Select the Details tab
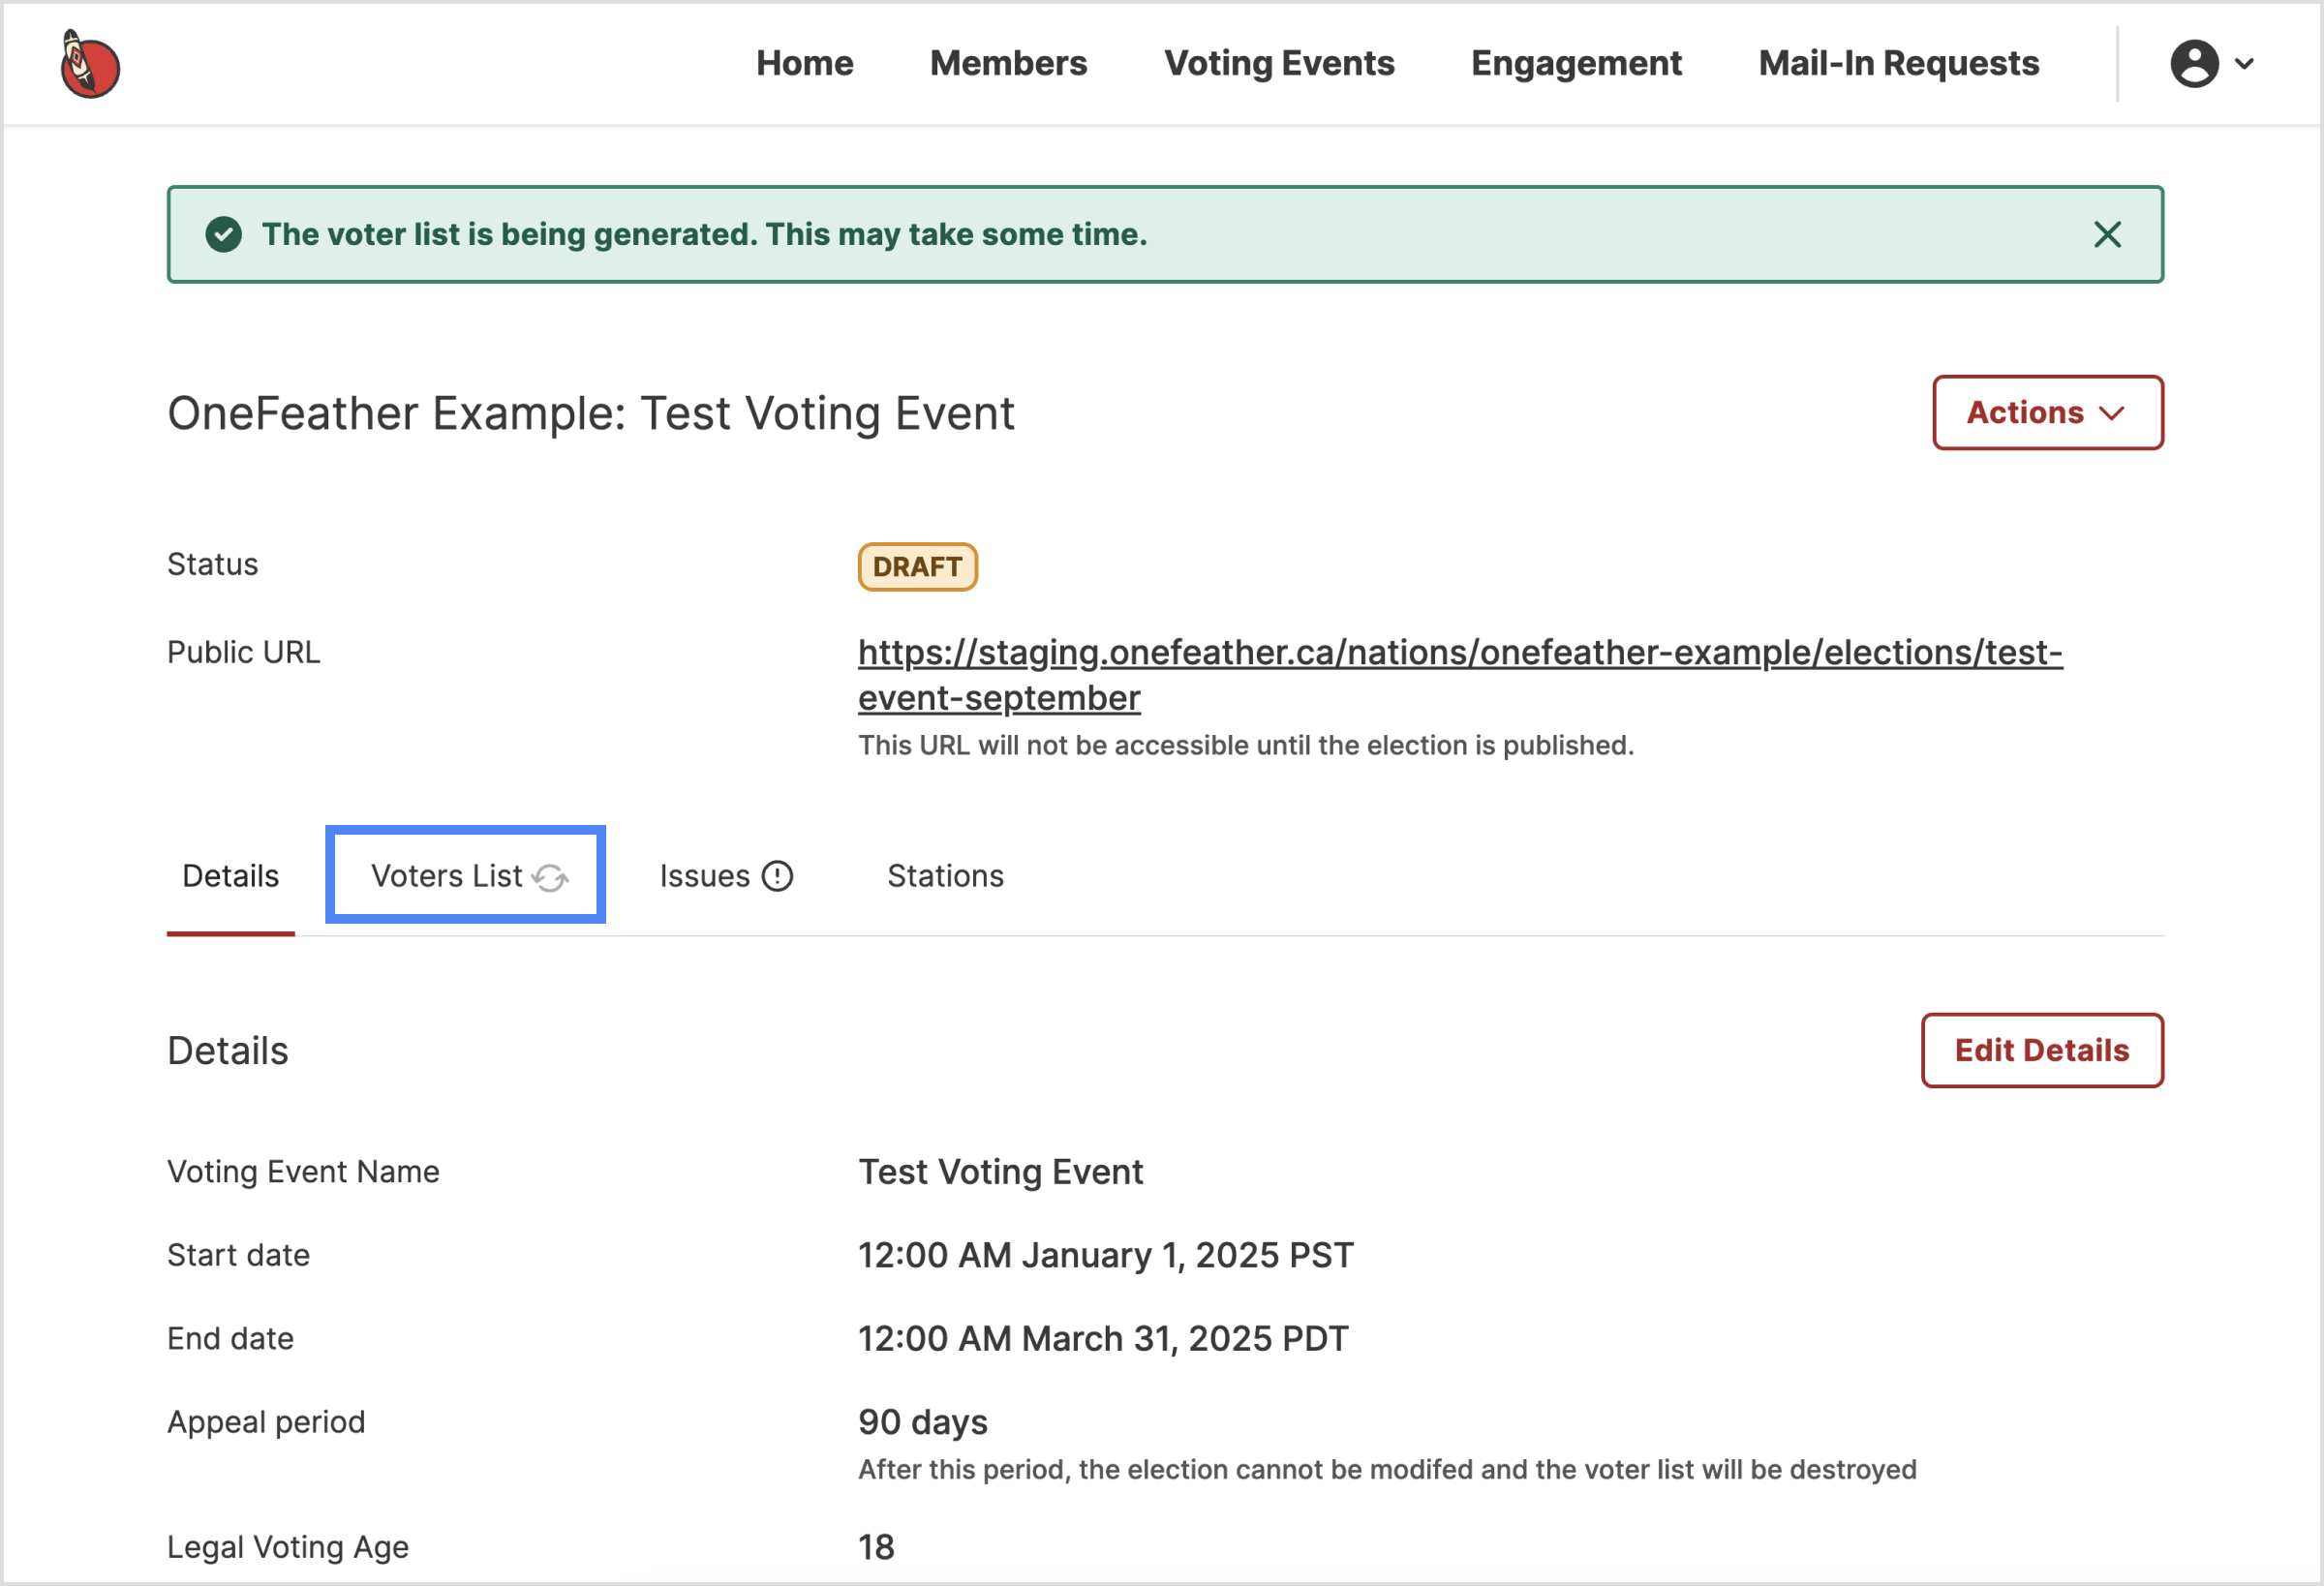 (230, 876)
